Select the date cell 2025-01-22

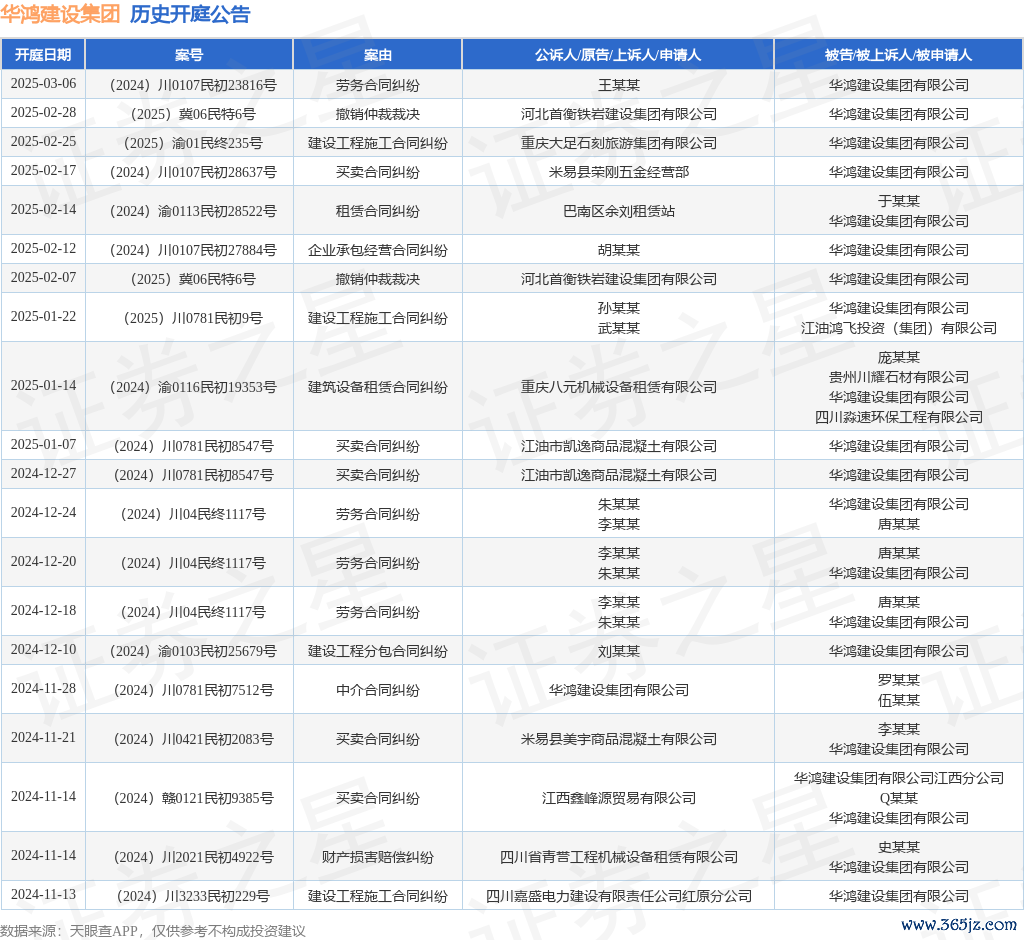click(x=43, y=317)
